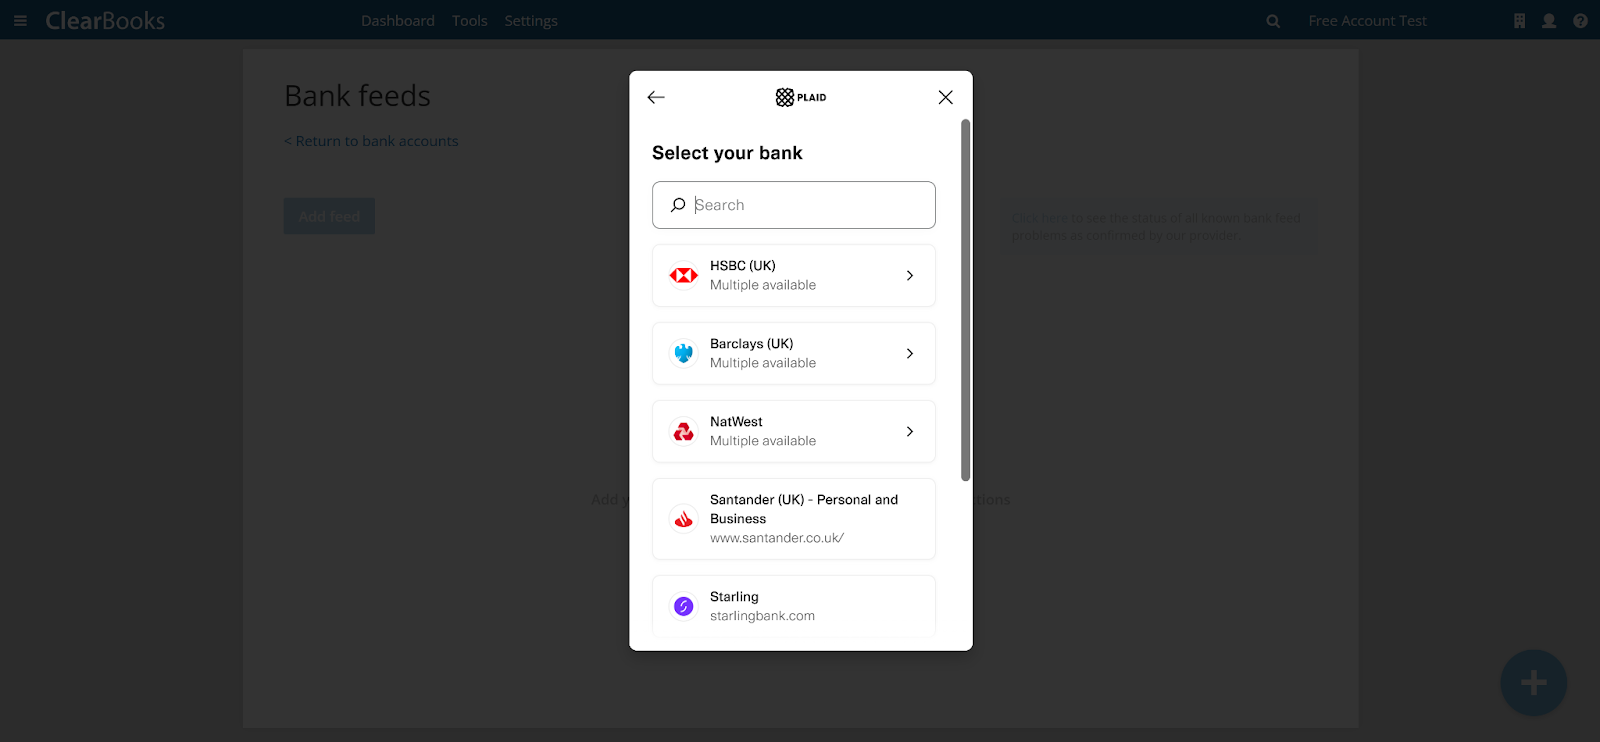The width and height of the screenshot is (1600, 742).
Task: Click the building organisation icon in header
Action: click(1519, 21)
